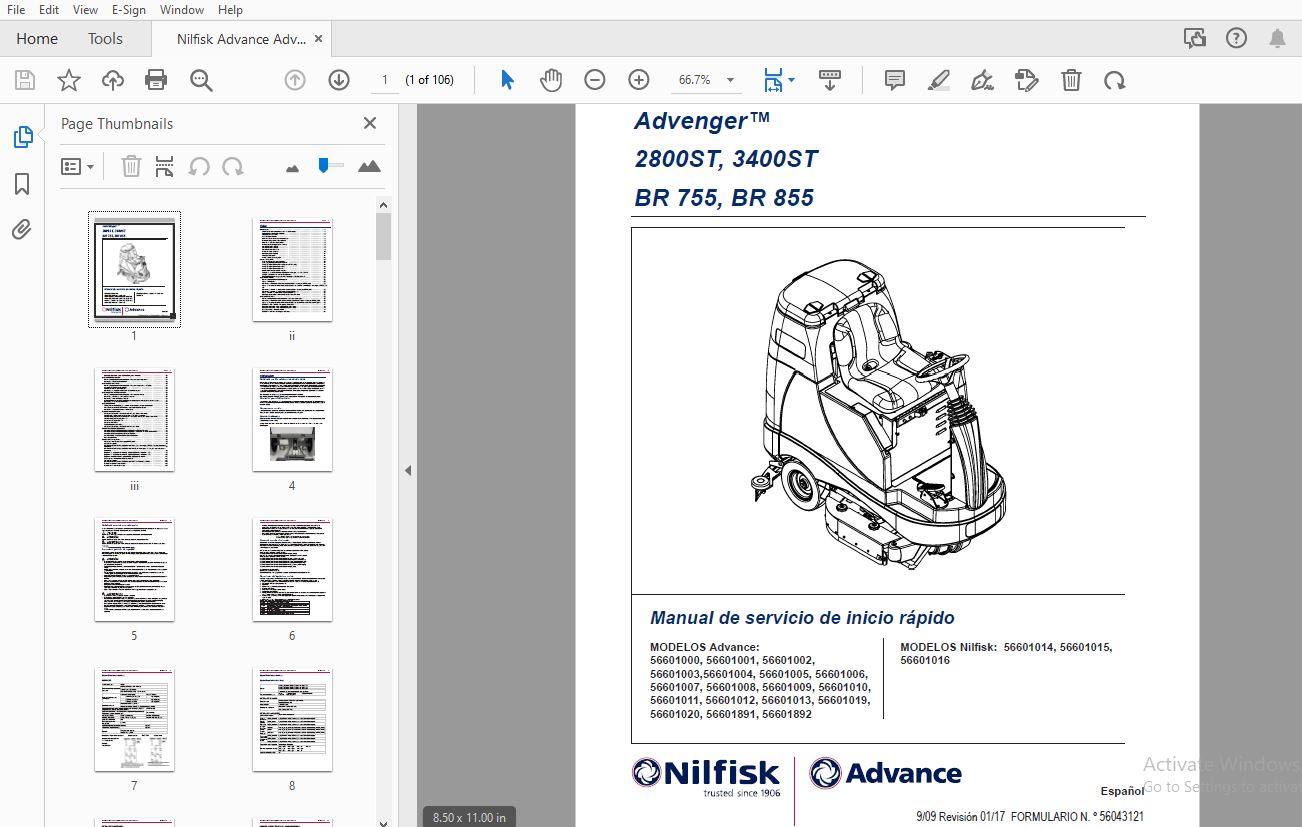Open thumbnails panel options dropdown

tap(77, 166)
